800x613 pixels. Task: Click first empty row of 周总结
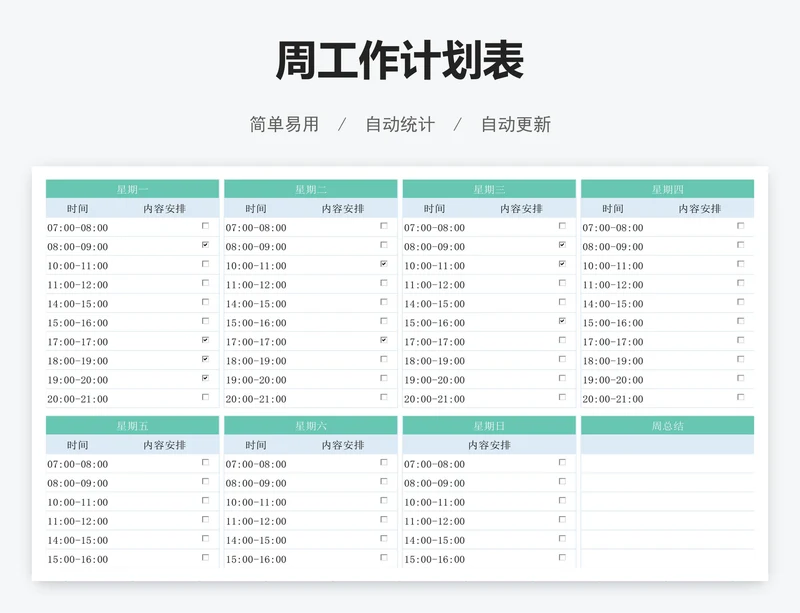667,464
